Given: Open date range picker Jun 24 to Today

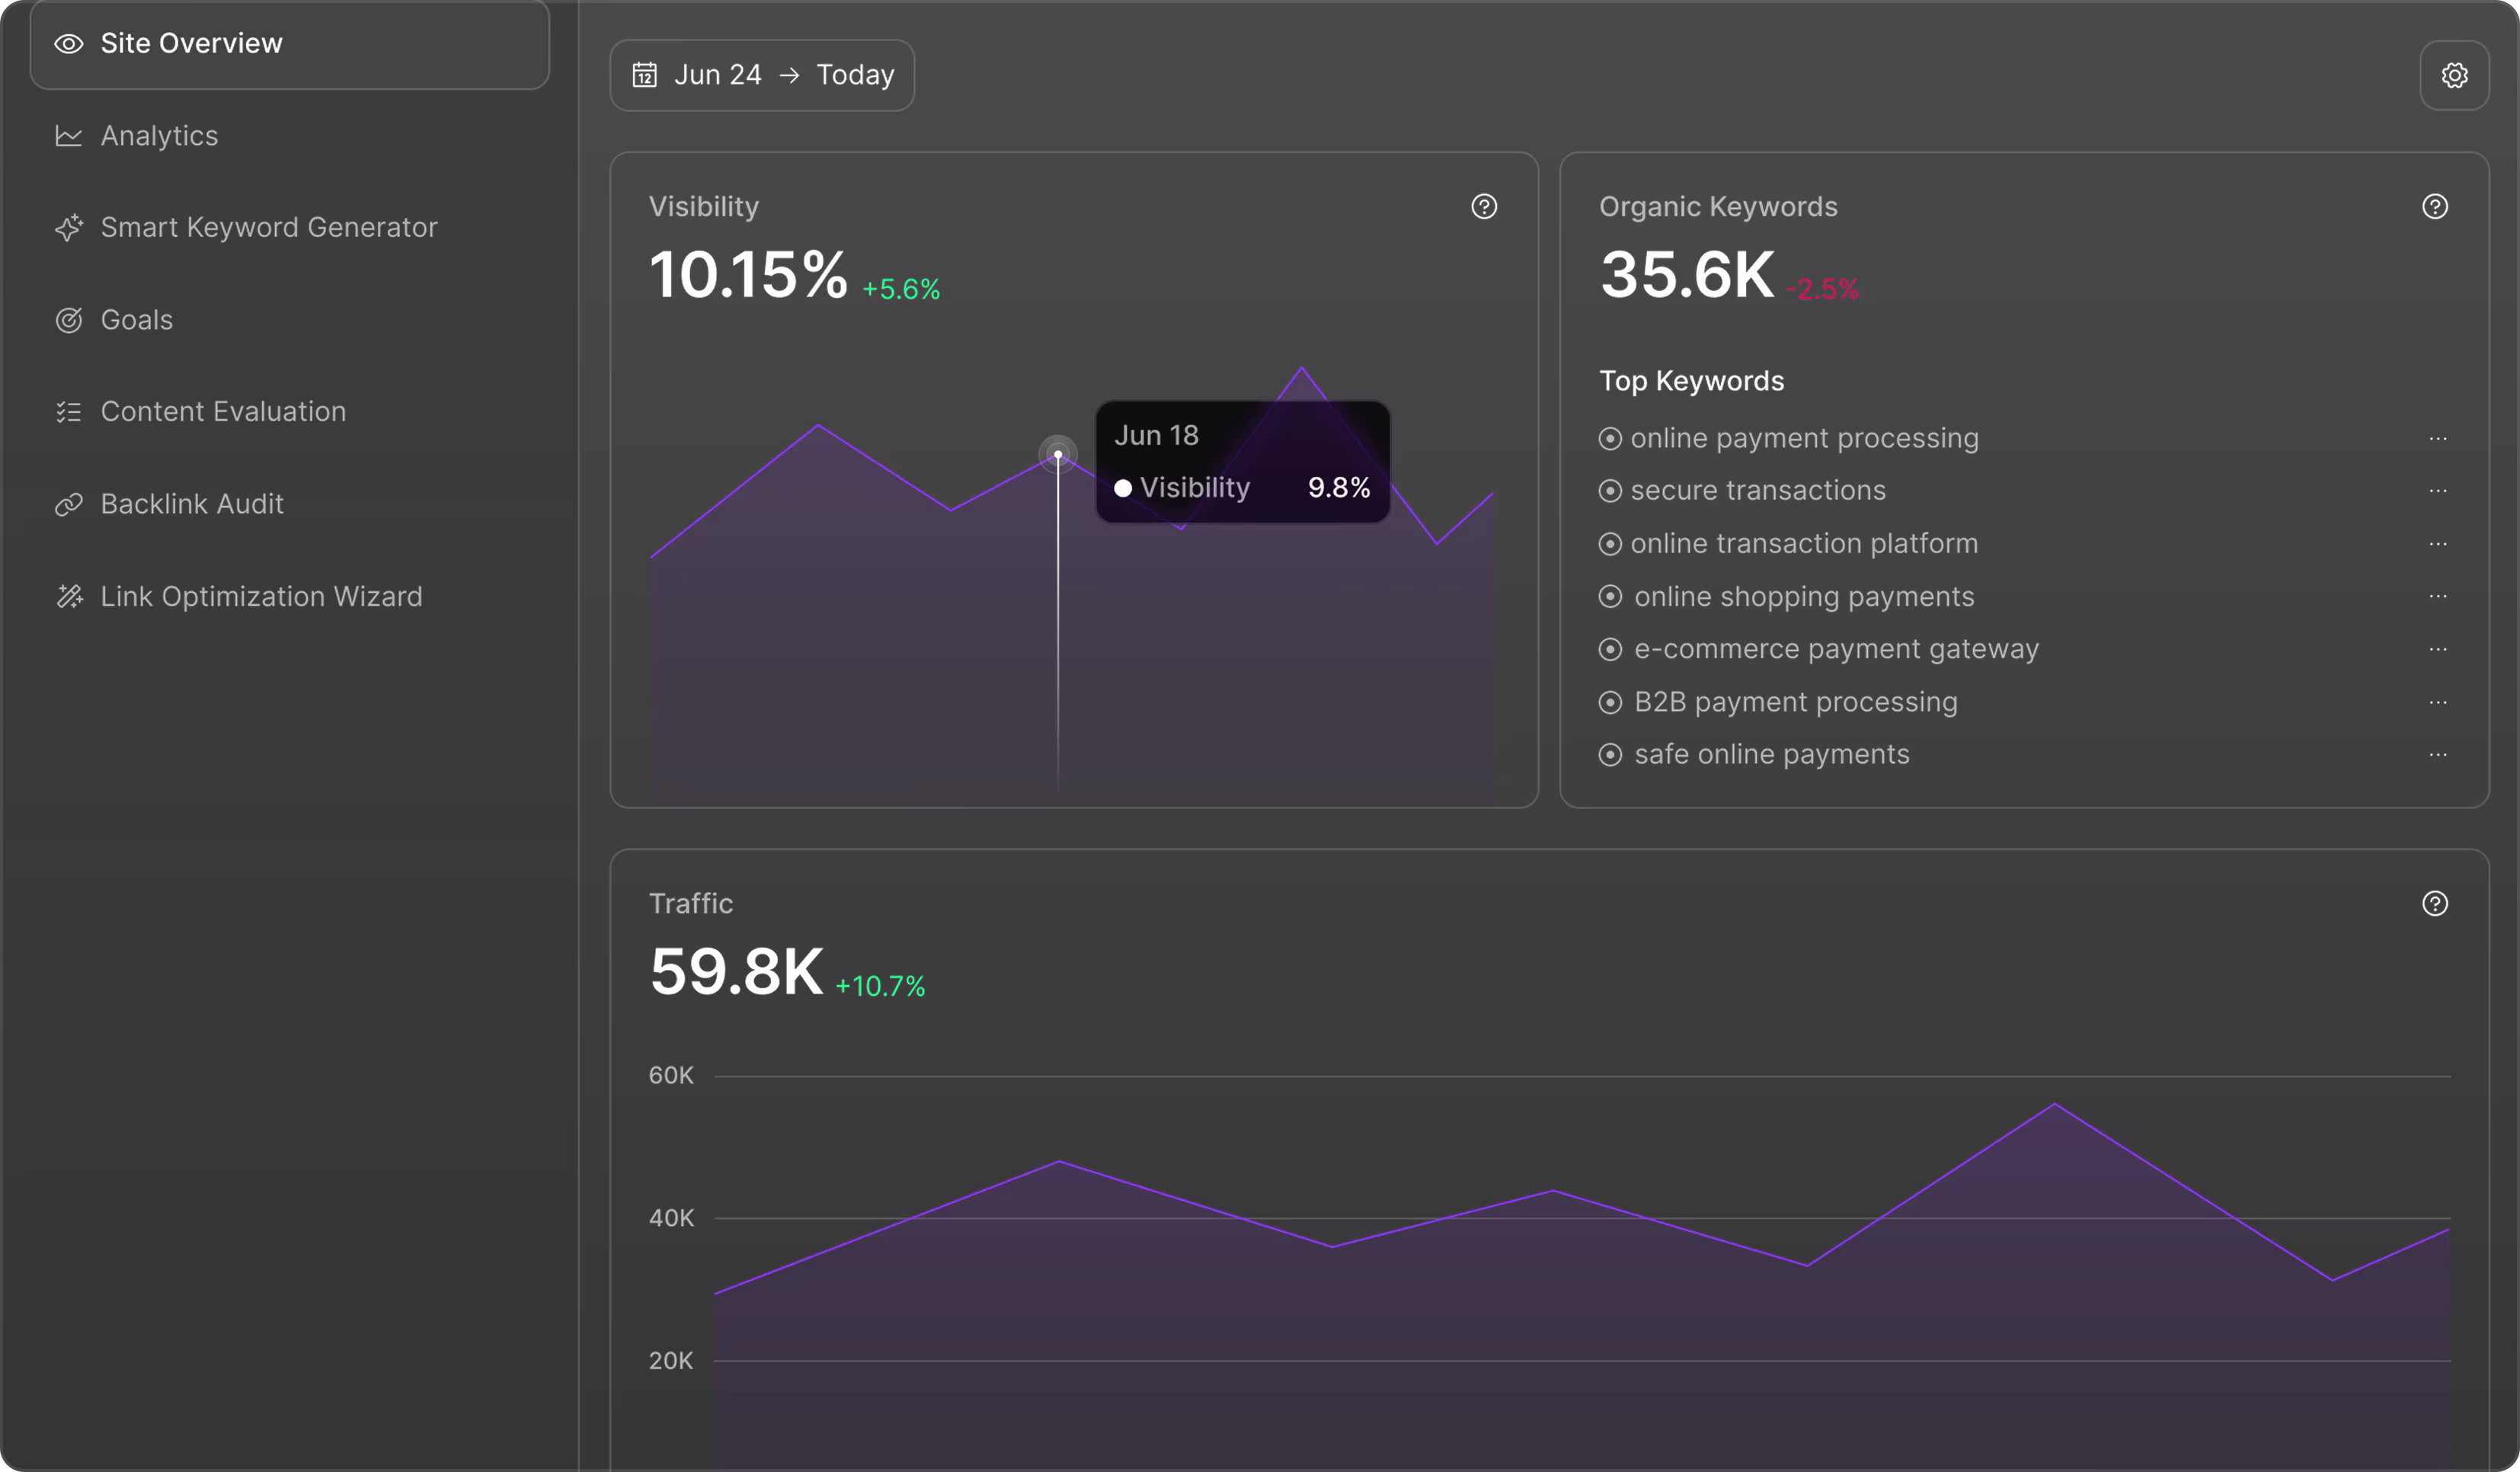Looking at the screenshot, I should click(762, 75).
